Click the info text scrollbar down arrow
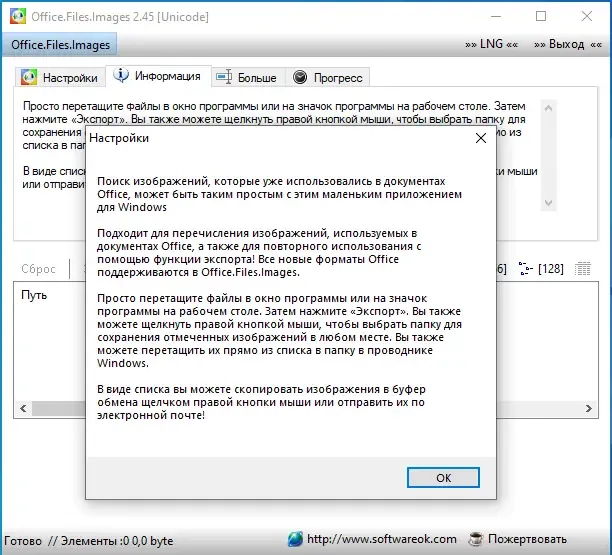Image resolution: width=612 pixels, height=555 pixels. [548, 203]
